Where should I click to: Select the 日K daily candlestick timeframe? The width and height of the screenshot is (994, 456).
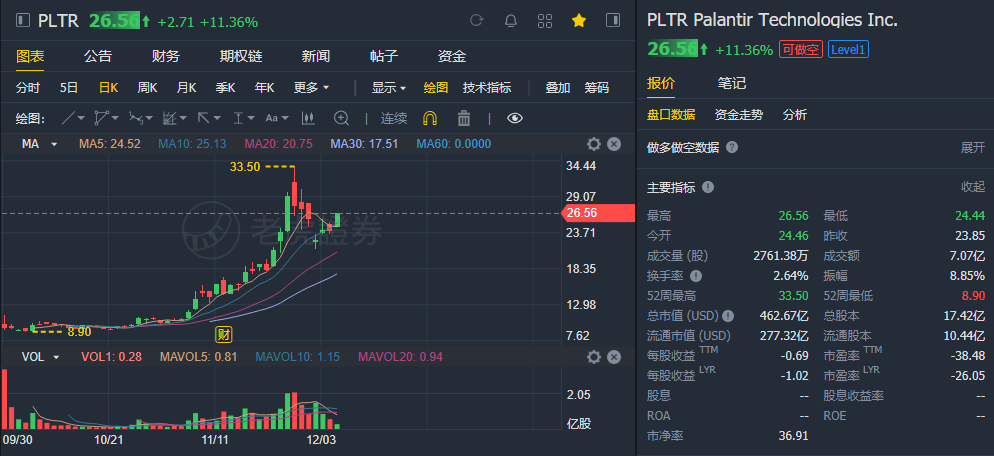108,88
